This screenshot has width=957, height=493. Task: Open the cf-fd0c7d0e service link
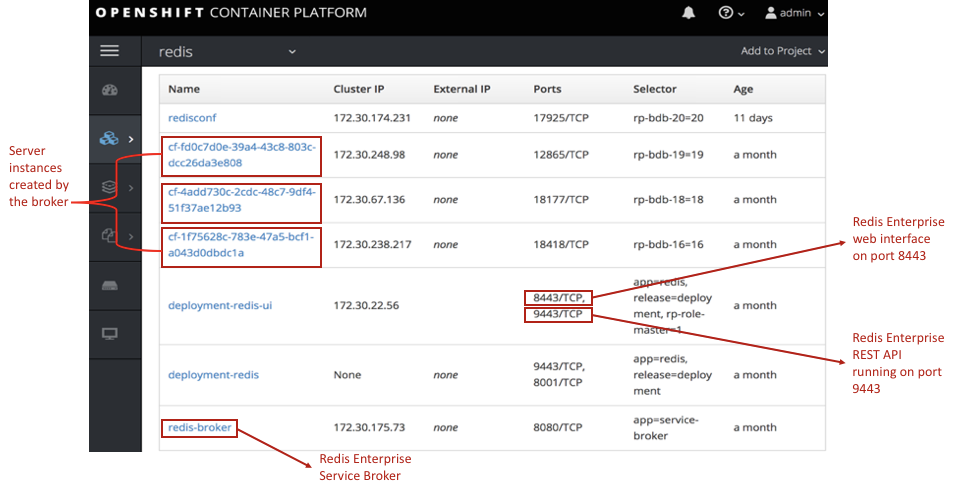[x=241, y=155]
